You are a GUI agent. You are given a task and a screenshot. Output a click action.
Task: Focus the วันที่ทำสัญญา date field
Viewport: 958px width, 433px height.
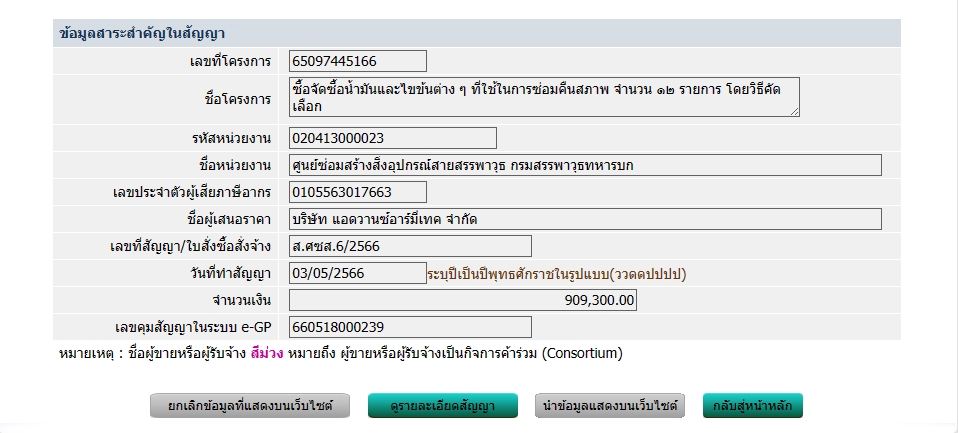click(357, 273)
